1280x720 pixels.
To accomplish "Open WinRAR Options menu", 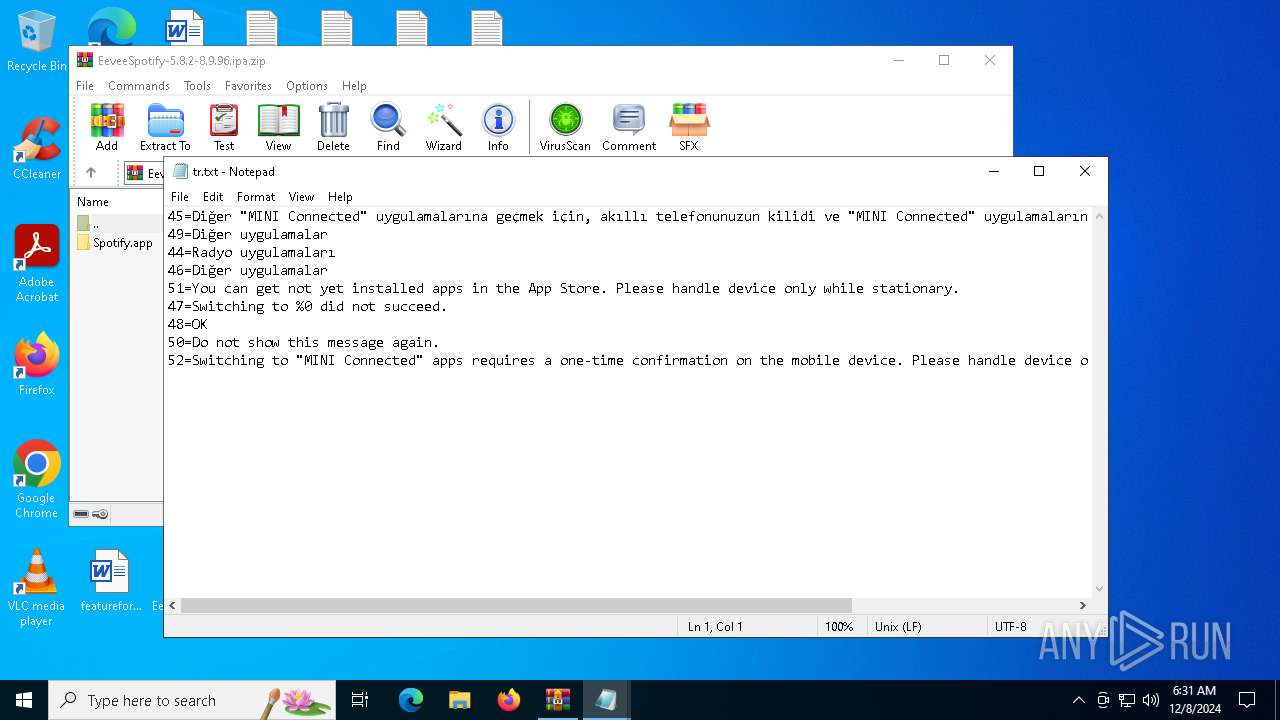I will tap(307, 86).
